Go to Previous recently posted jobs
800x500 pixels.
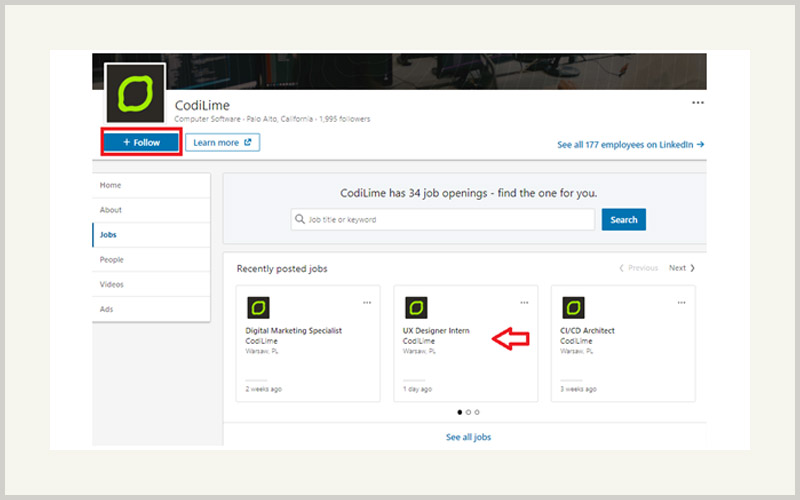(x=638, y=268)
